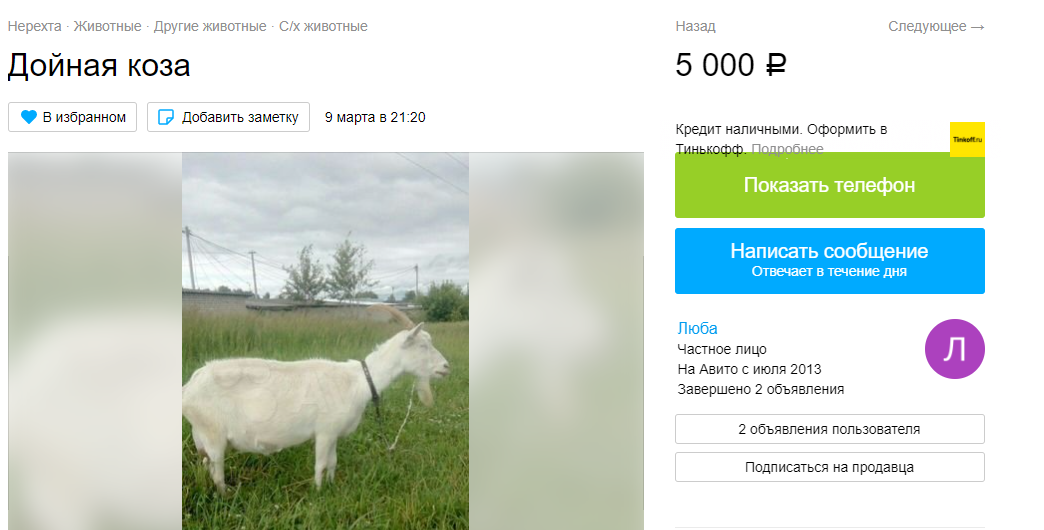Open the white goat photo
Image resolution: width=1044 pixels, height=530 pixels.
326,341
